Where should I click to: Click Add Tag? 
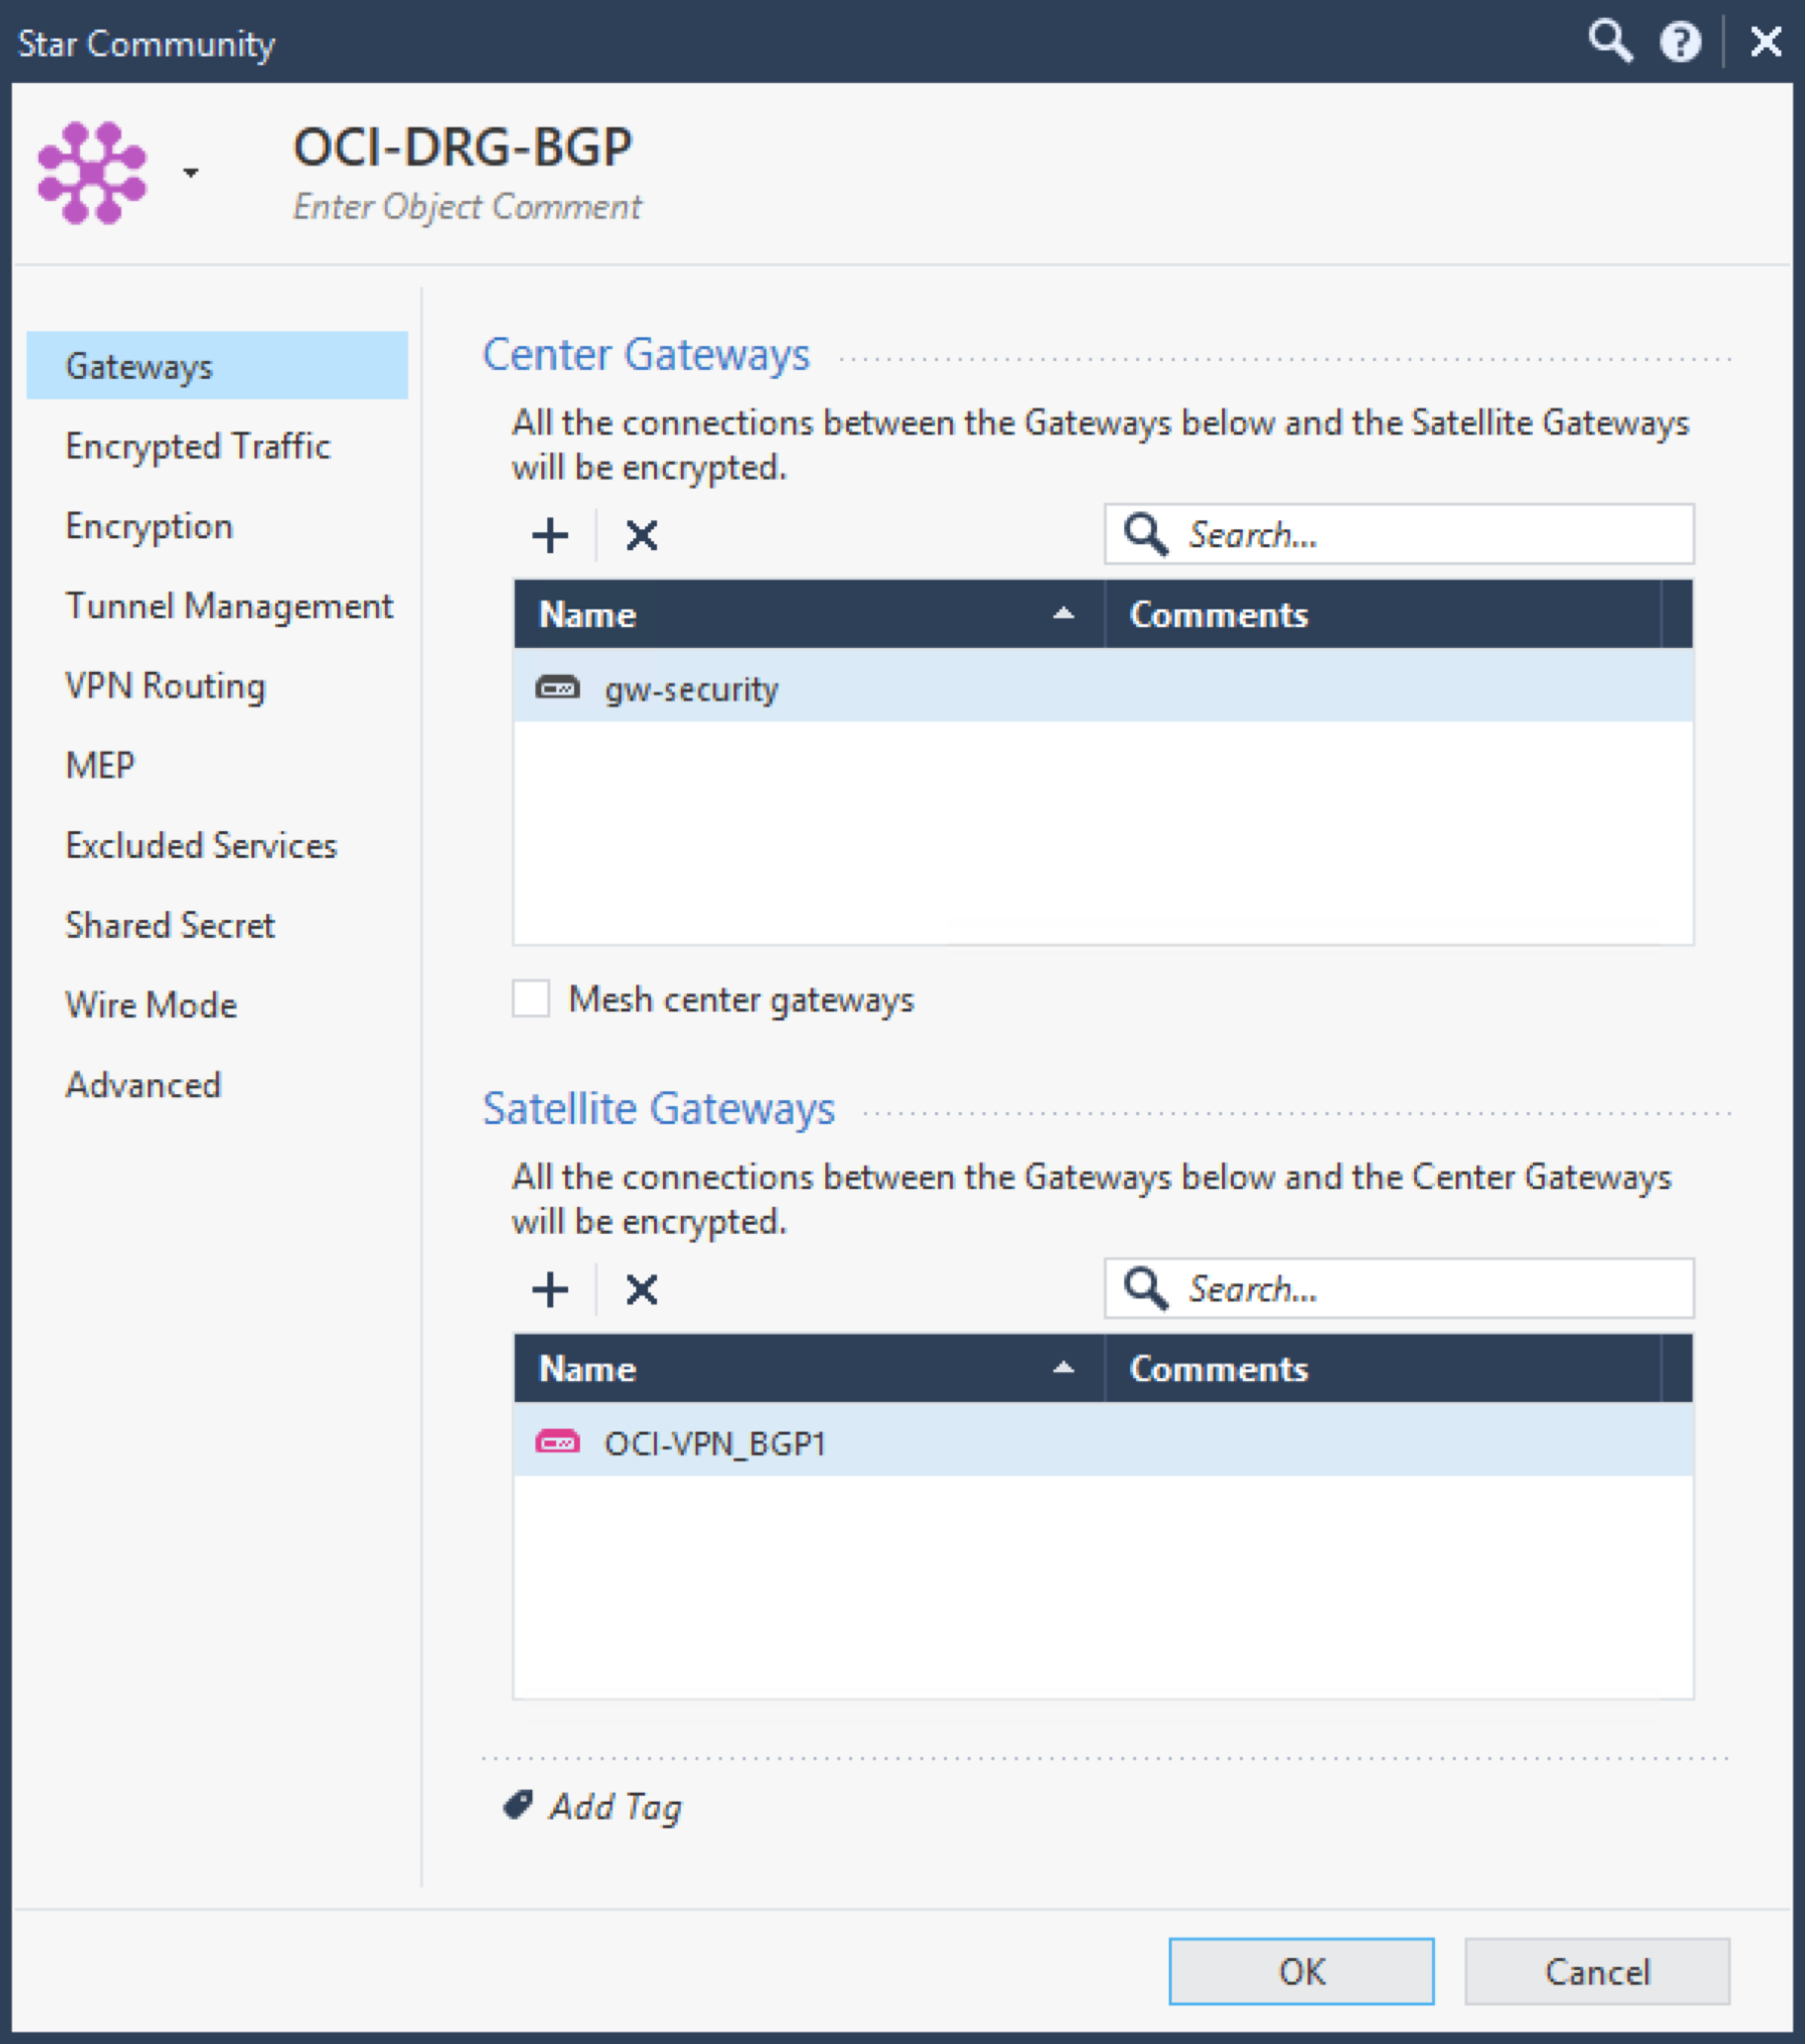[x=614, y=1807]
